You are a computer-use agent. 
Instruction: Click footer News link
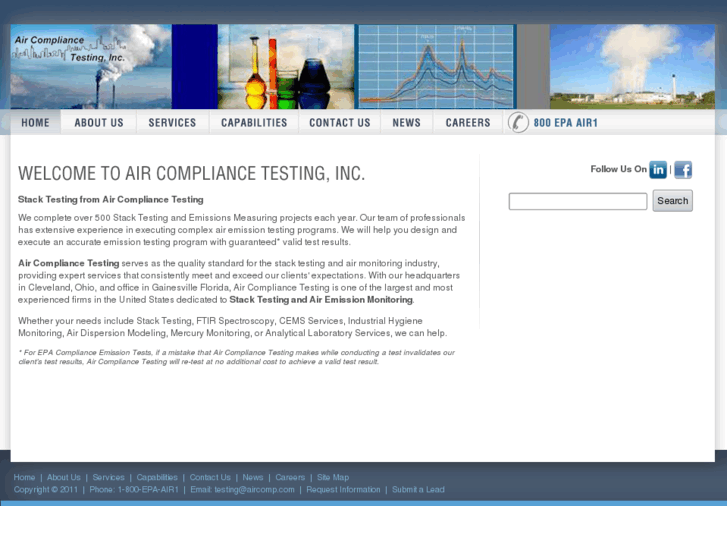coord(253,477)
